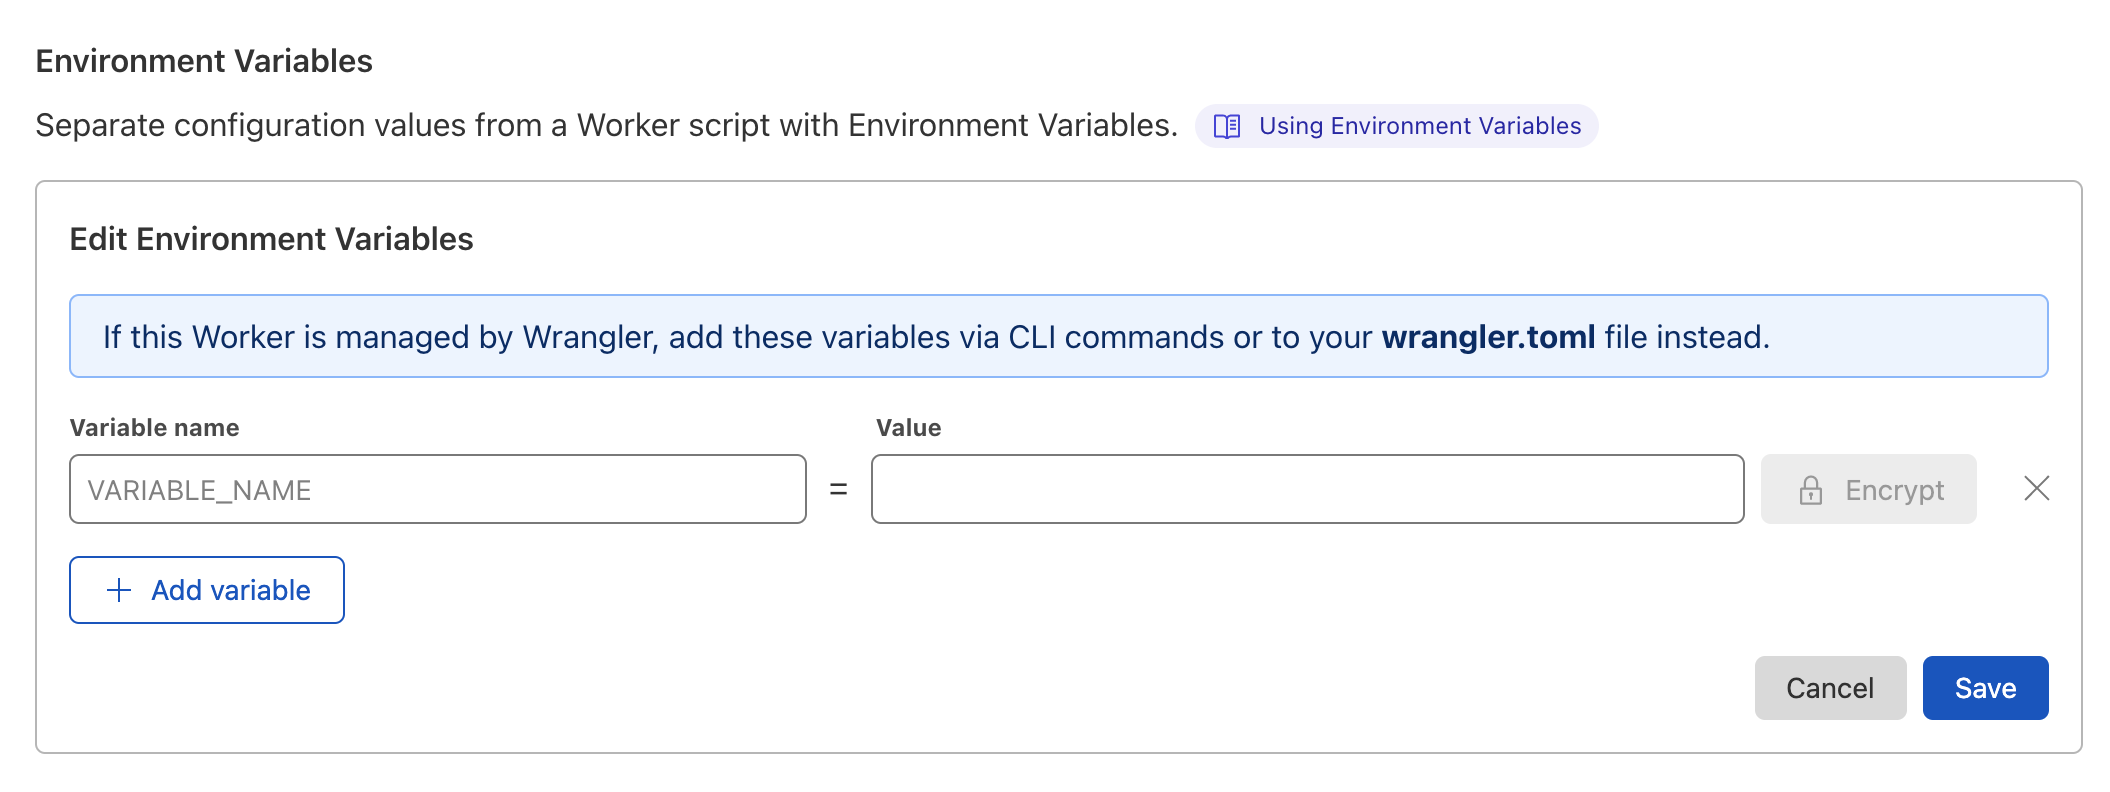The image size is (2110, 792).
Task: Select the Value column label
Action: tap(907, 427)
